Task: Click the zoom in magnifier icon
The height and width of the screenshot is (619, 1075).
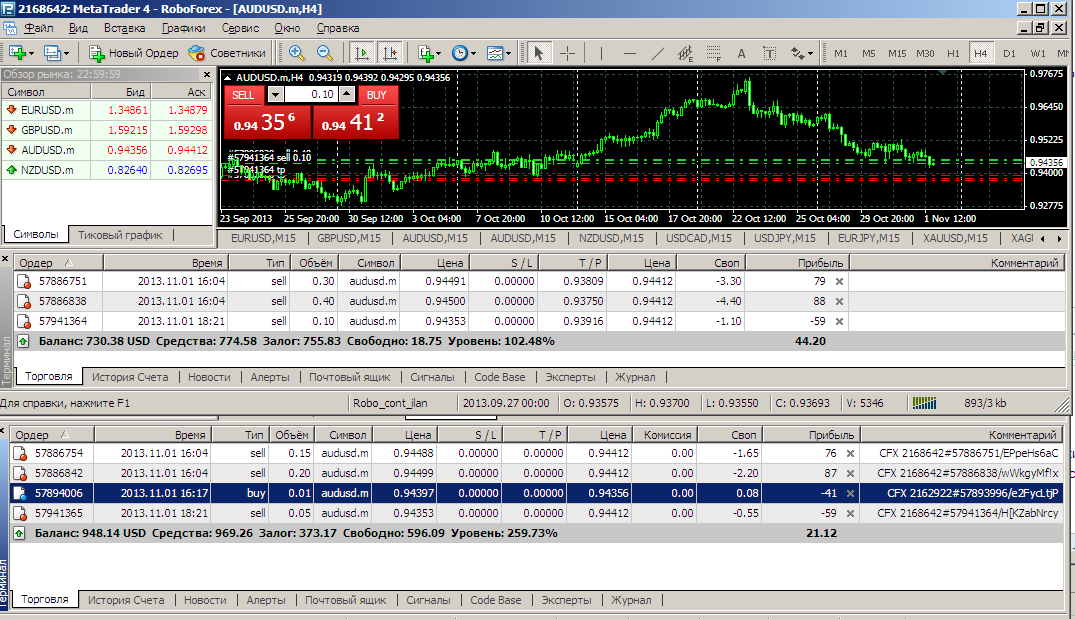Action: tap(297, 53)
